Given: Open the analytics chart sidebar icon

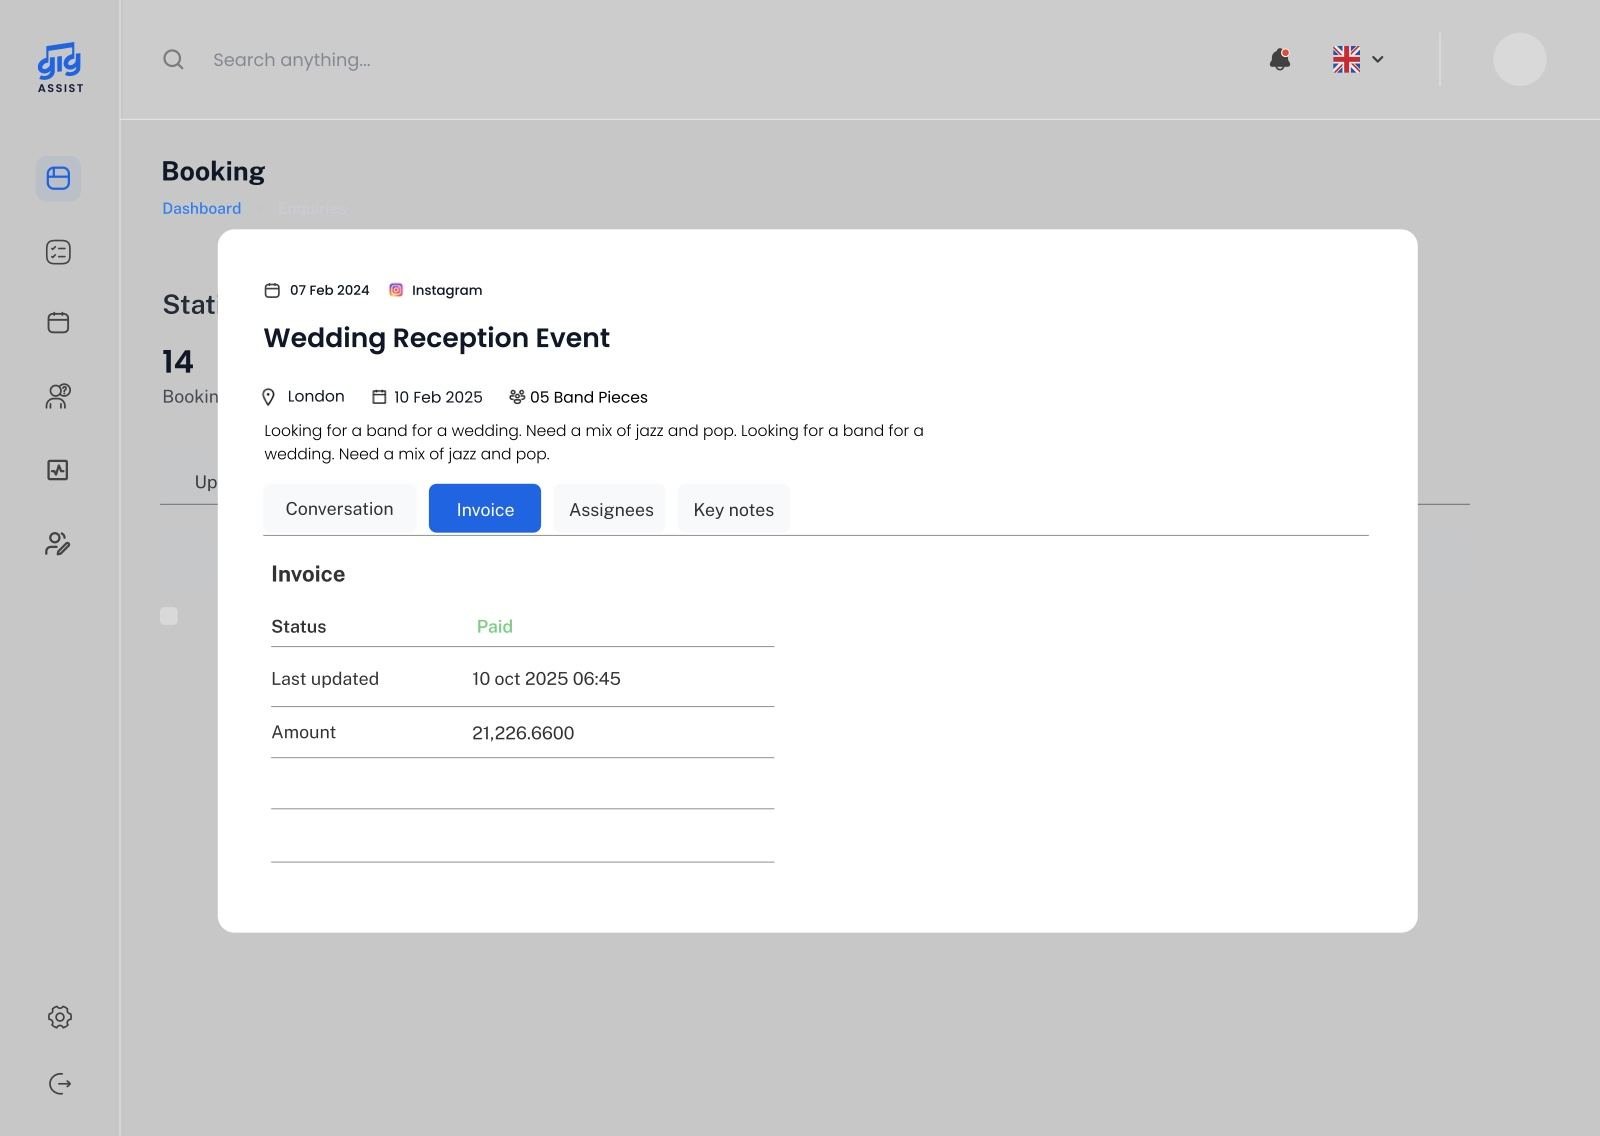Looking at the screenshot, I should tap(58, 470).
